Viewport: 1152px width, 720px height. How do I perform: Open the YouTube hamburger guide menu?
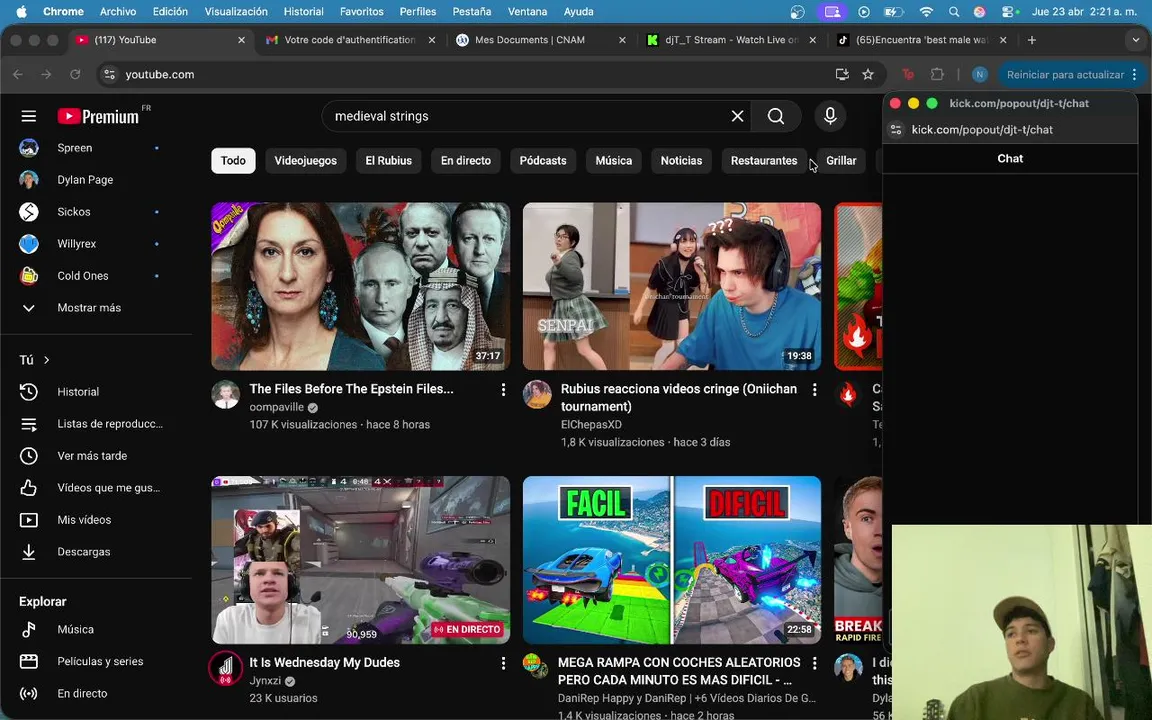[x=29, y=116]
